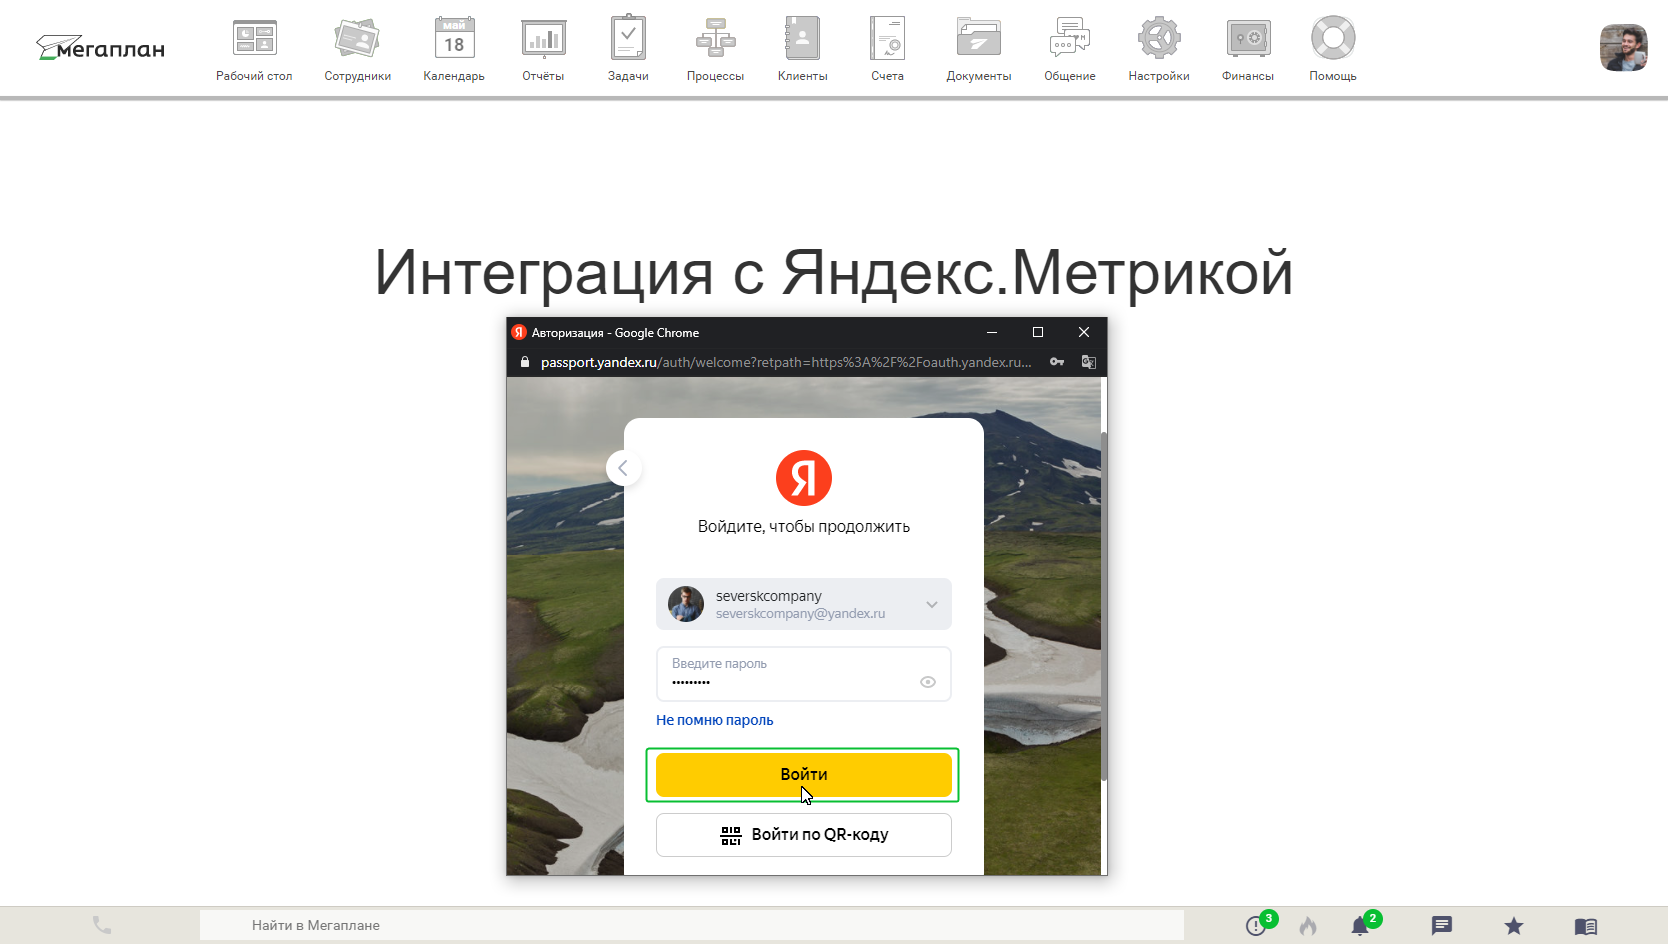Maximize the Авторизация Chrome window

pos(1037,332)
